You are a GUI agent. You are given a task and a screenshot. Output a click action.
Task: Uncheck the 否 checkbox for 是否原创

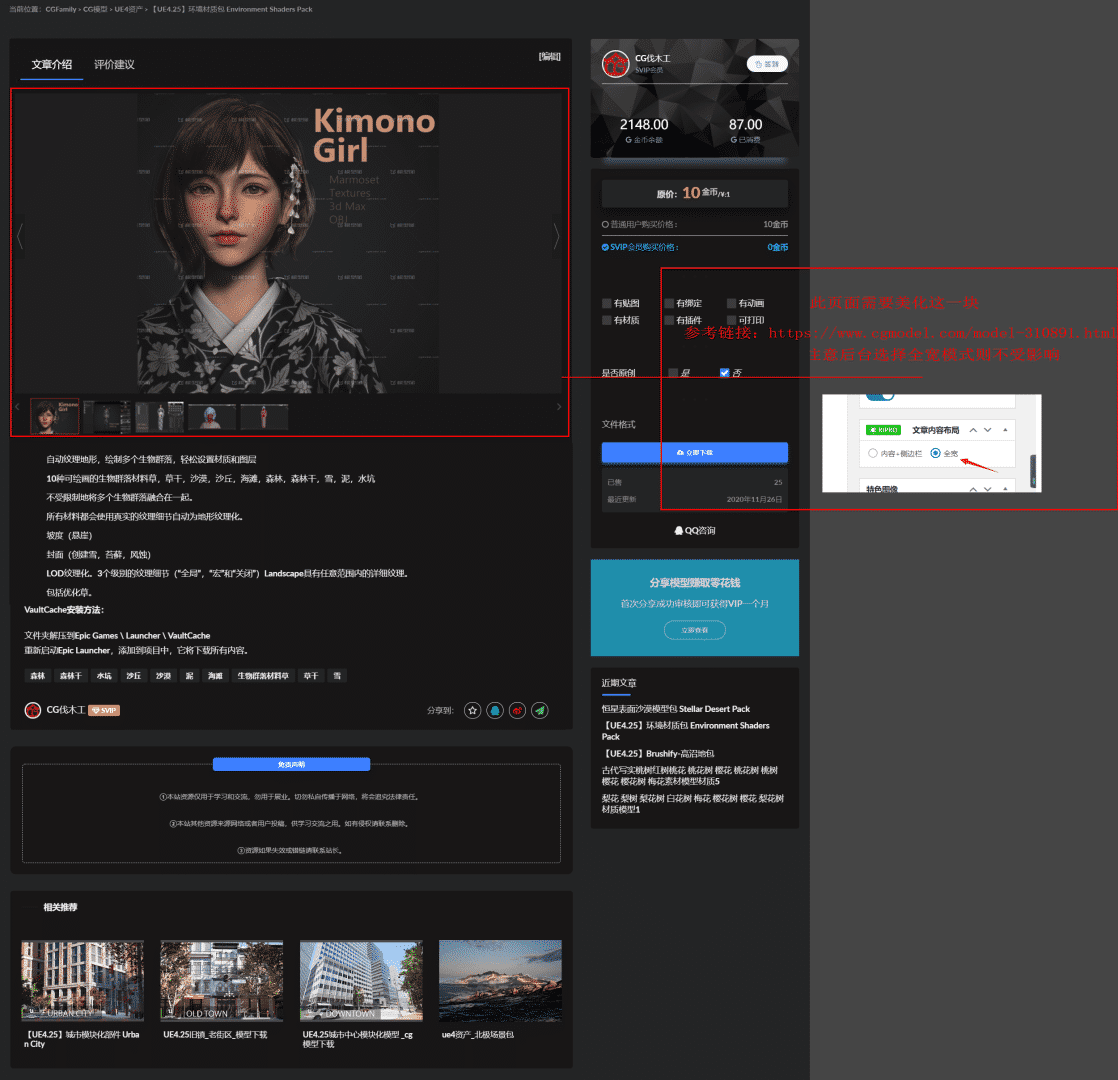click(725, 373)
